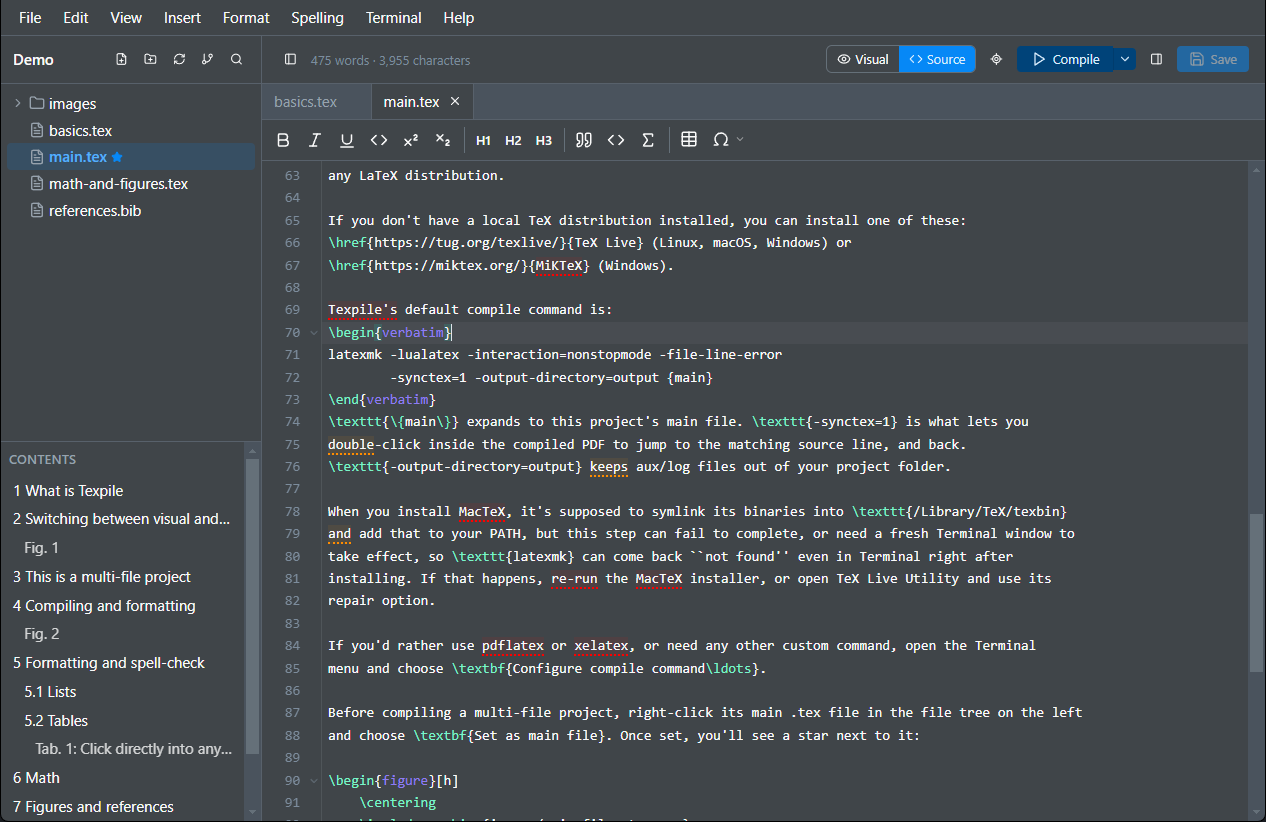Open the Edit menu

pos(76,18)
